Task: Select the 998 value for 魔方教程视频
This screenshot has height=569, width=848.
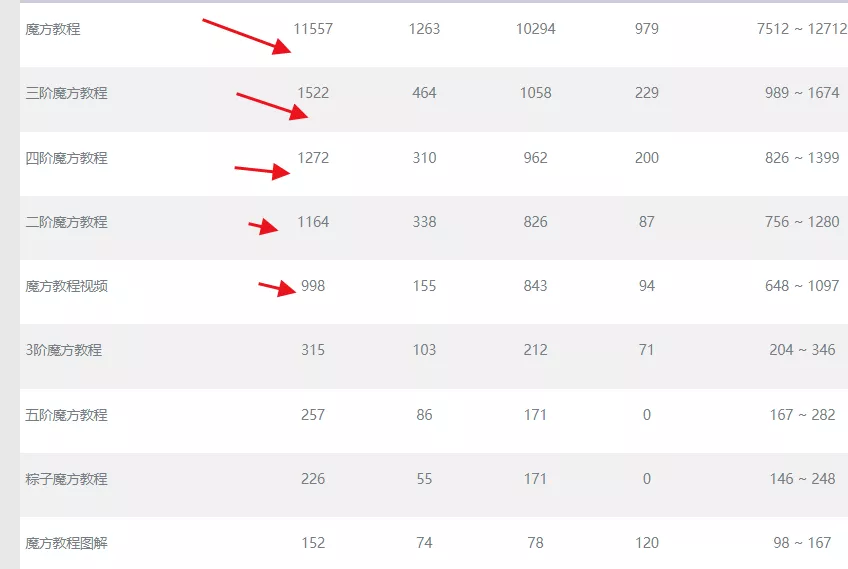Action: pyautogui.click(x=313, y=286)
